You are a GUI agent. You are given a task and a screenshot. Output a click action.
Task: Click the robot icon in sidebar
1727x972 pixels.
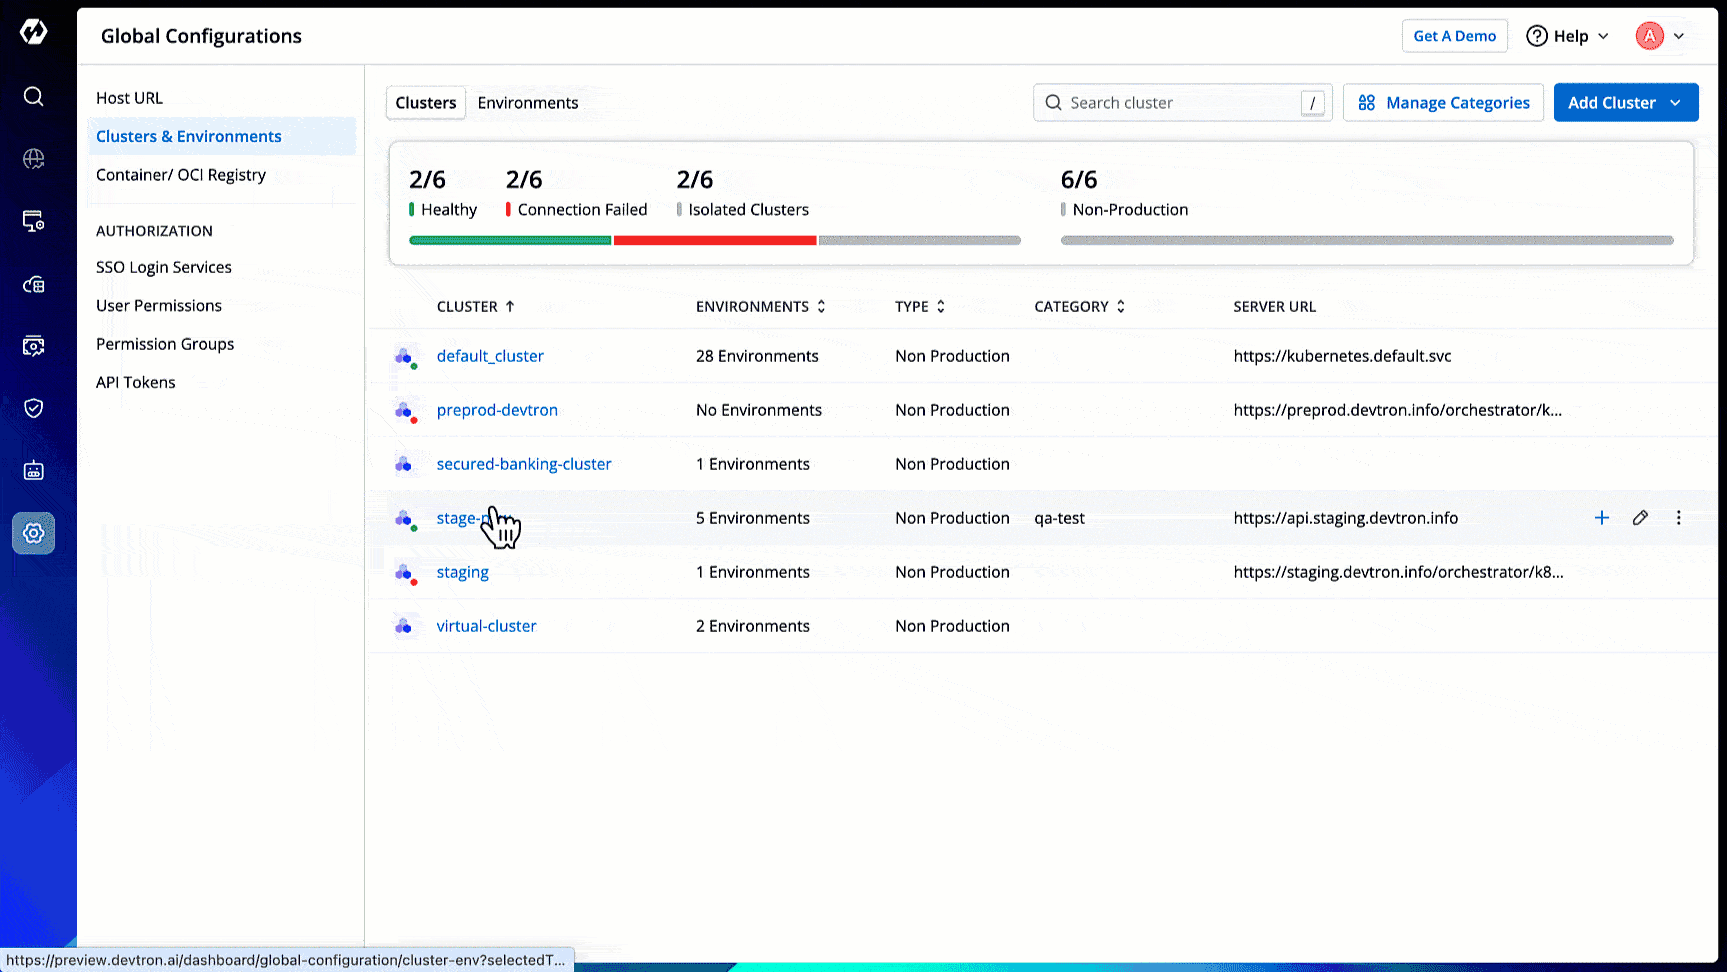tap(33, 470)
